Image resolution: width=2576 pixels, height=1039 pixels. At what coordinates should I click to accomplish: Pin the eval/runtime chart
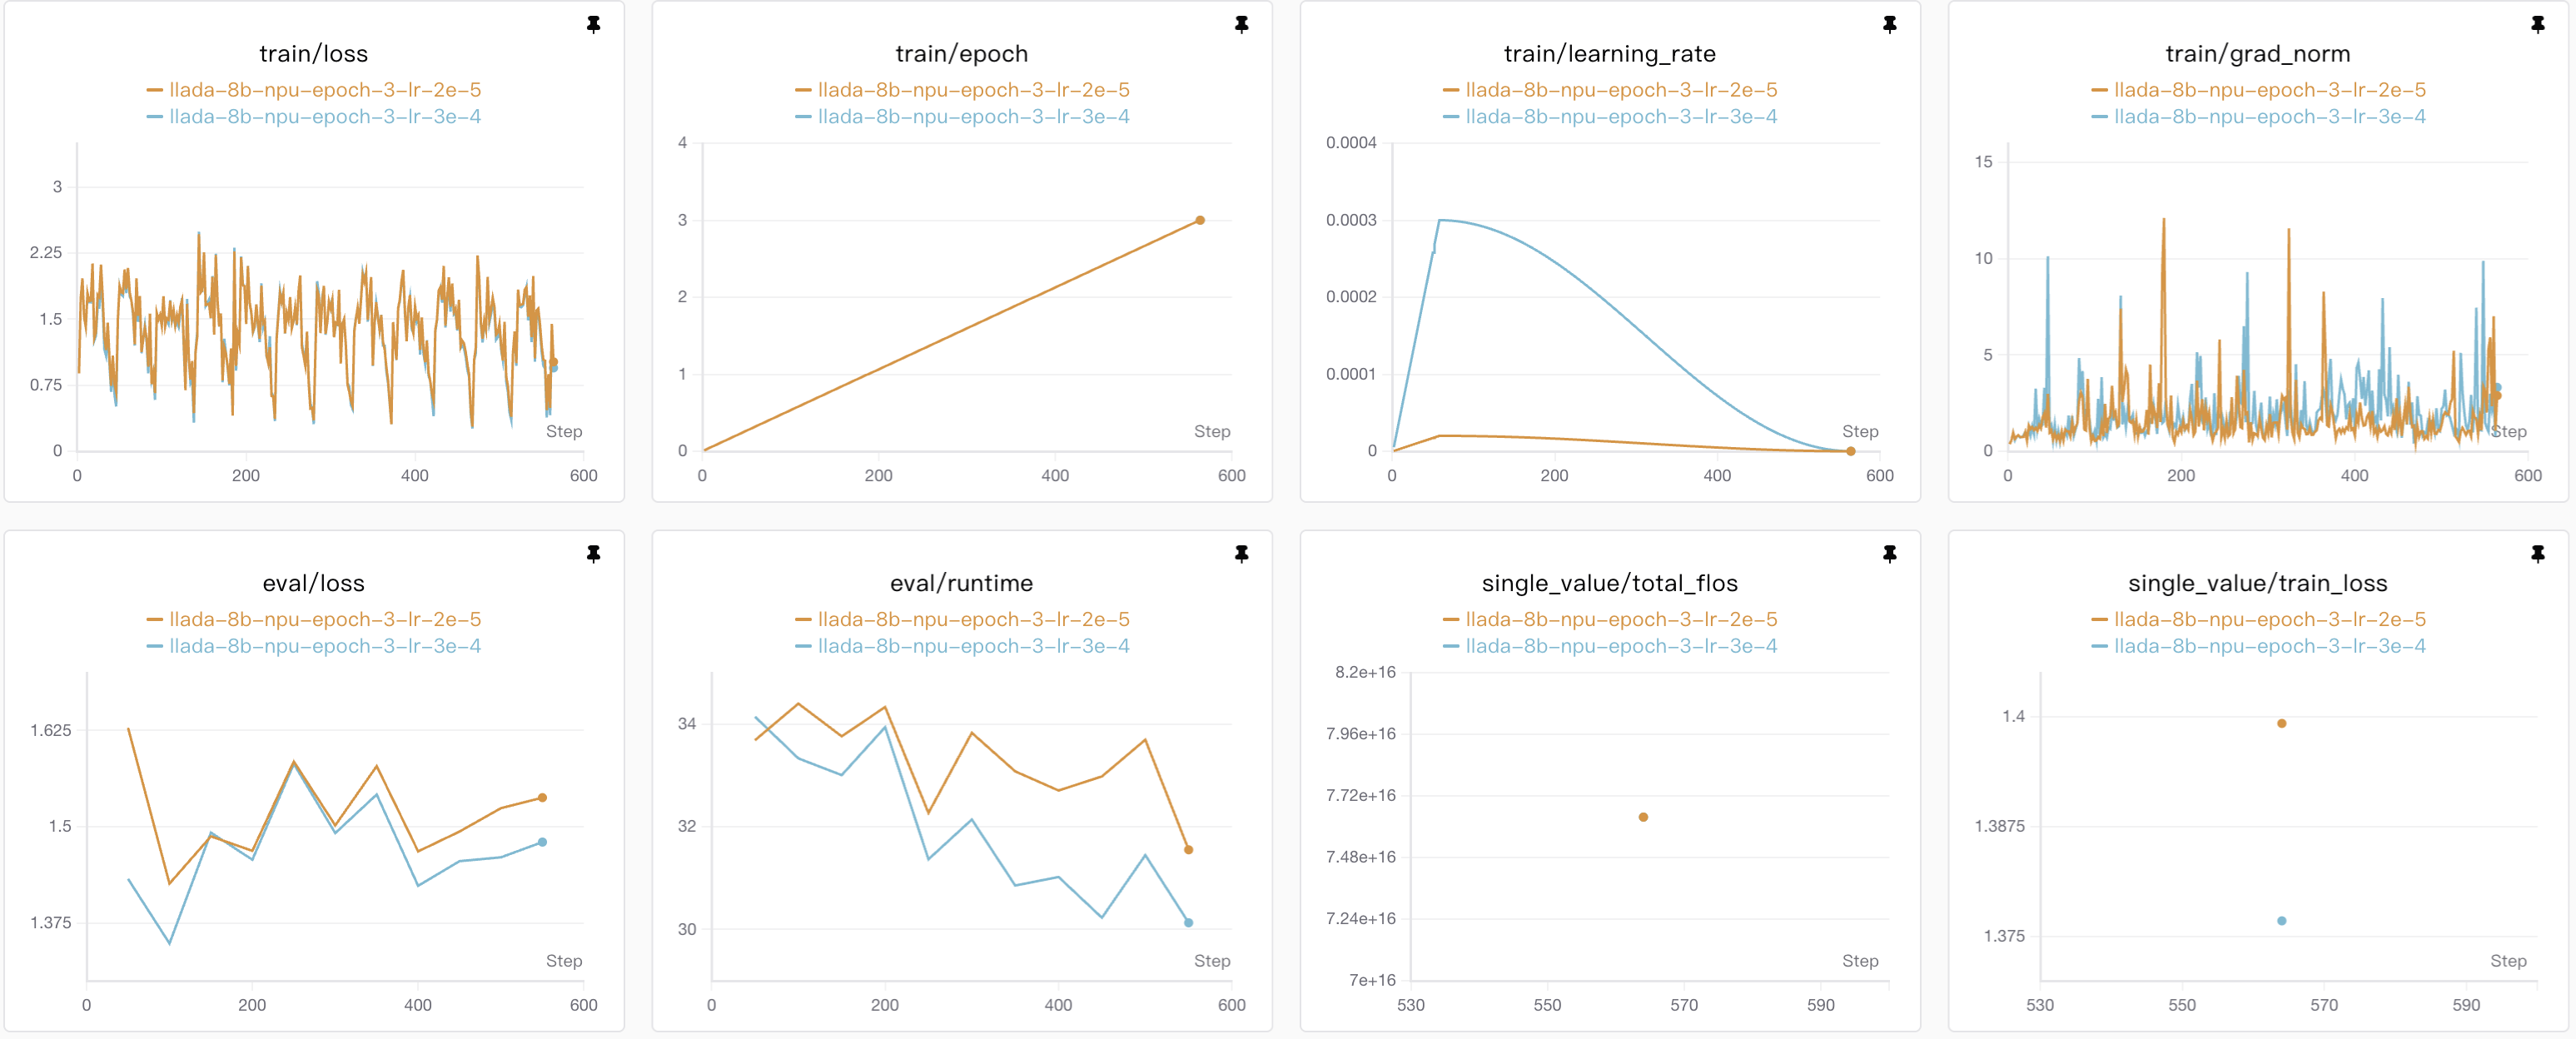(1241, 553)
